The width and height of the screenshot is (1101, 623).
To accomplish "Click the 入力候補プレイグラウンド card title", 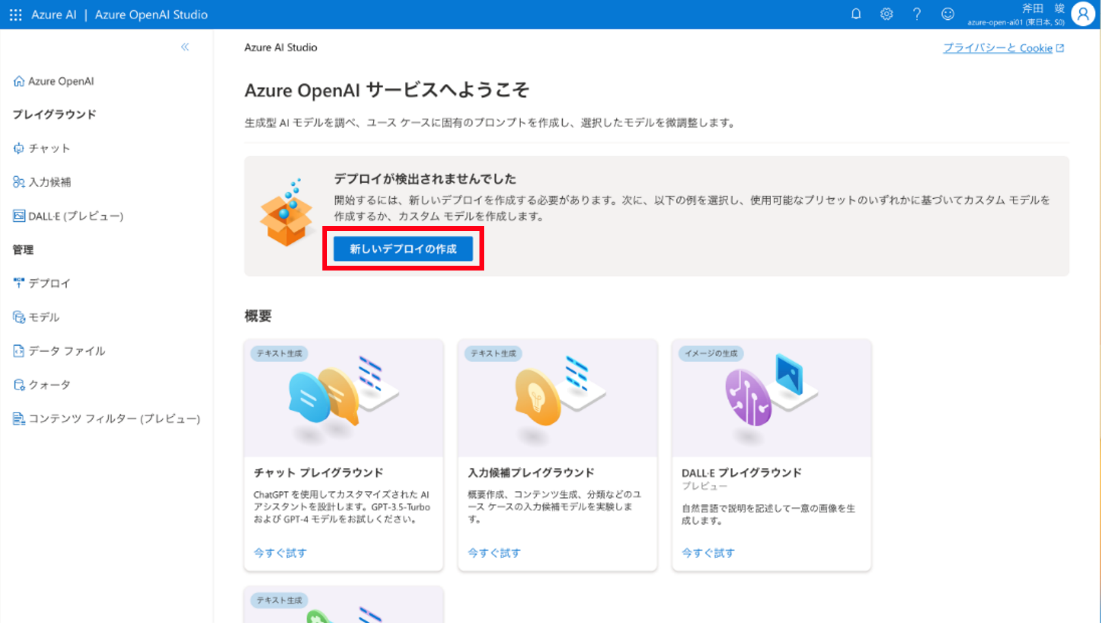I will 531,473.
